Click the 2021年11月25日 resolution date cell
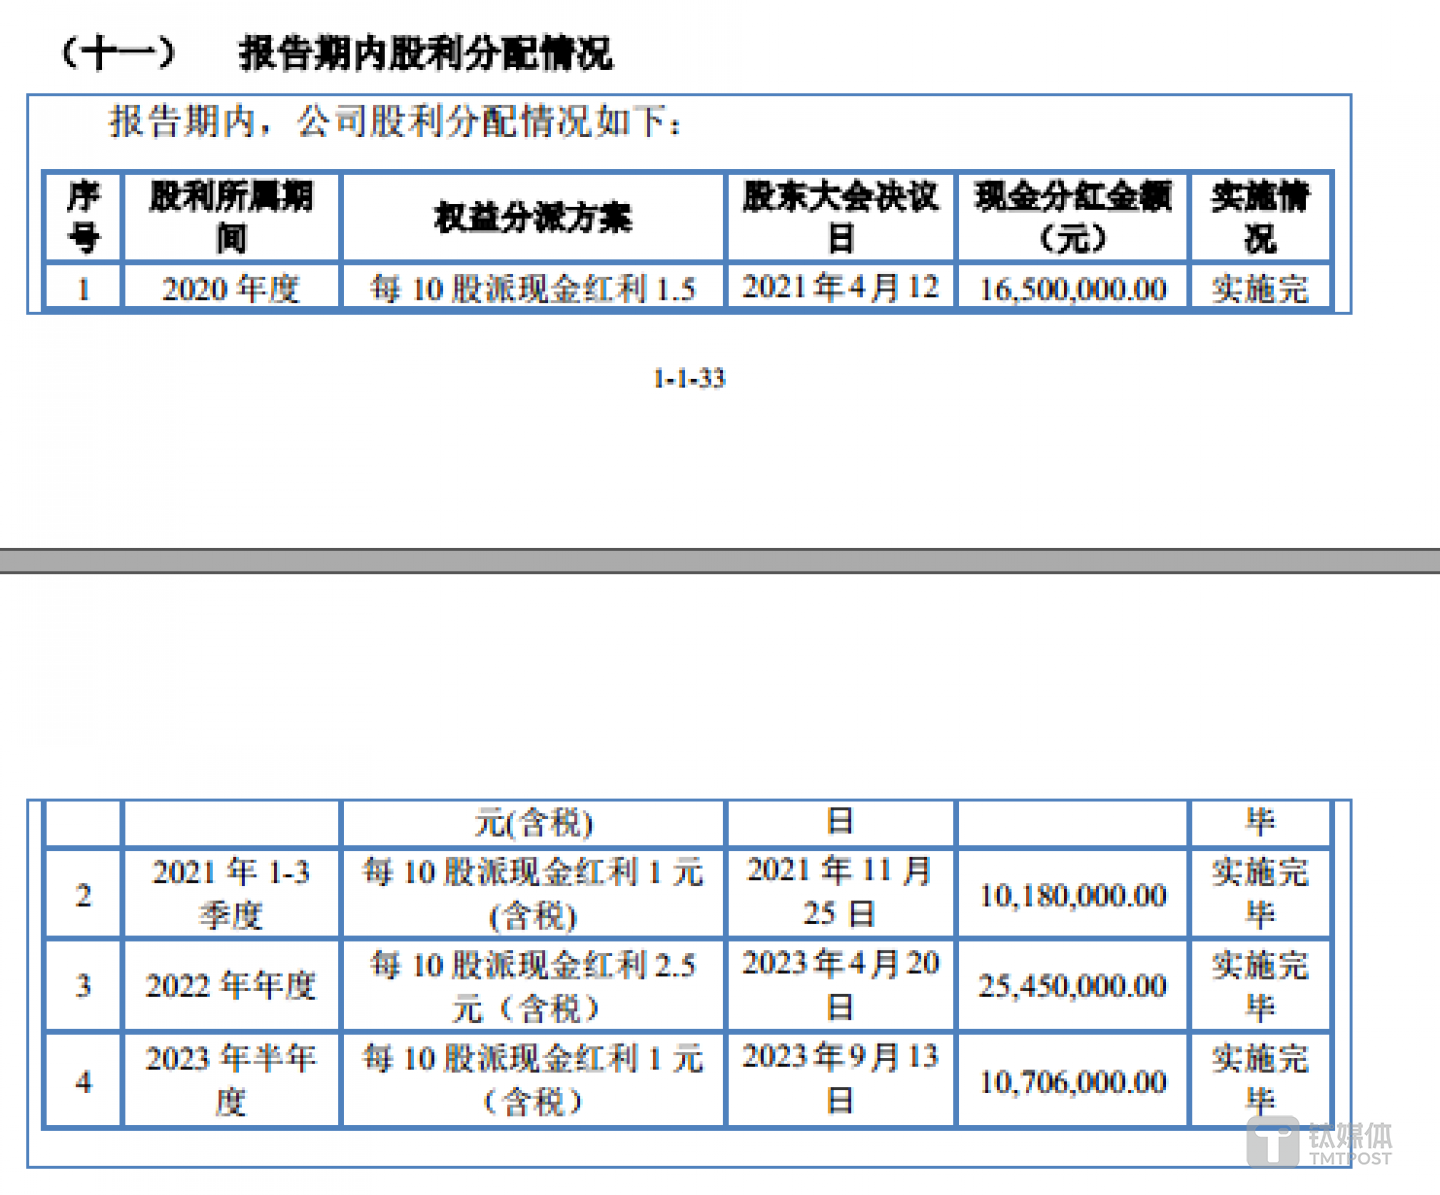The image size is (1440, 1195). [840, 892]
